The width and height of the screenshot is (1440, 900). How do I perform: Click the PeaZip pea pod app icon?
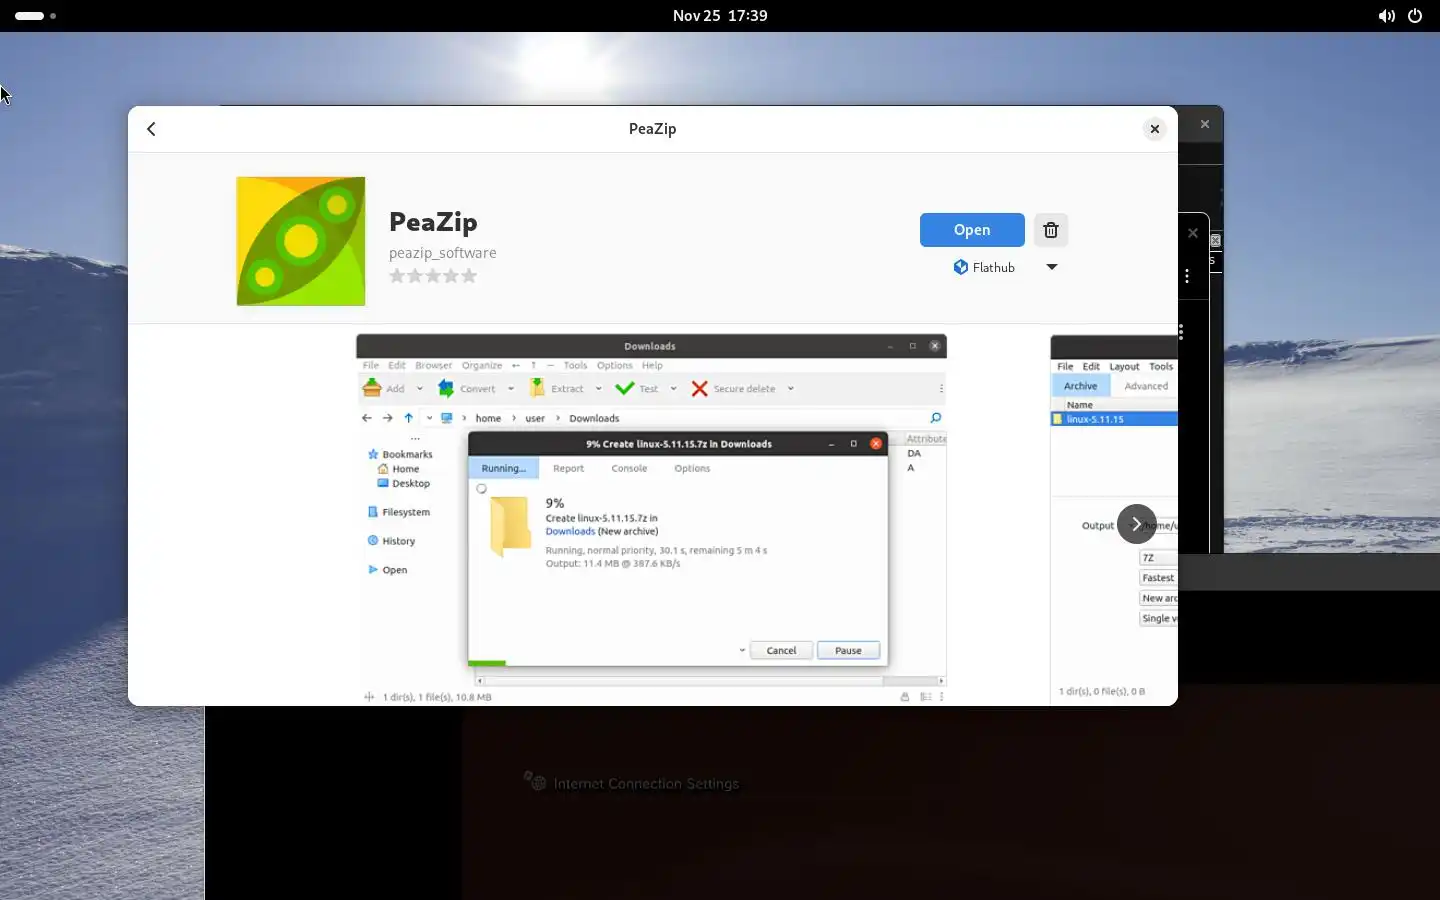pyautogui.click(x=301, y=241)
